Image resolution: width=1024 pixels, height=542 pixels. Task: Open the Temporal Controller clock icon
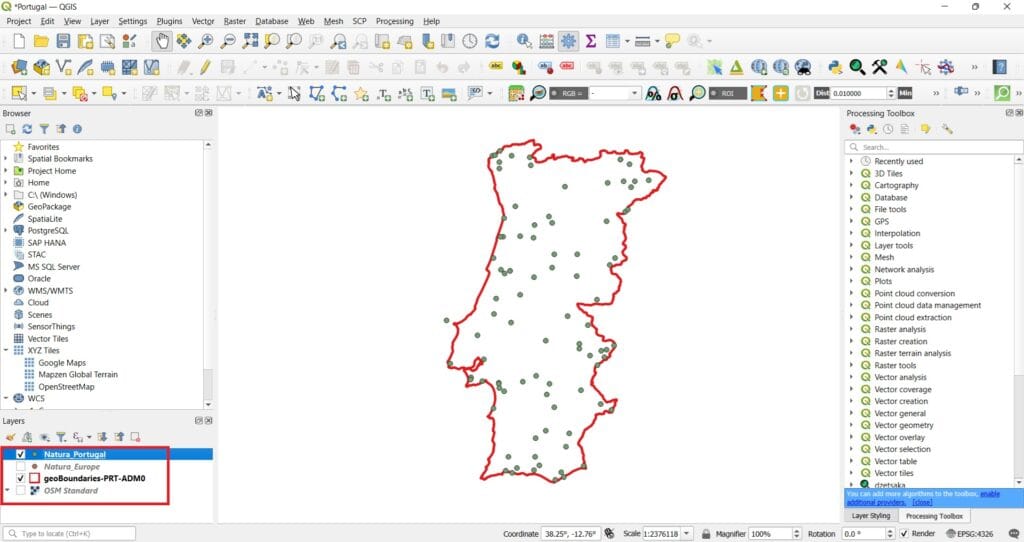click(470, 42)
